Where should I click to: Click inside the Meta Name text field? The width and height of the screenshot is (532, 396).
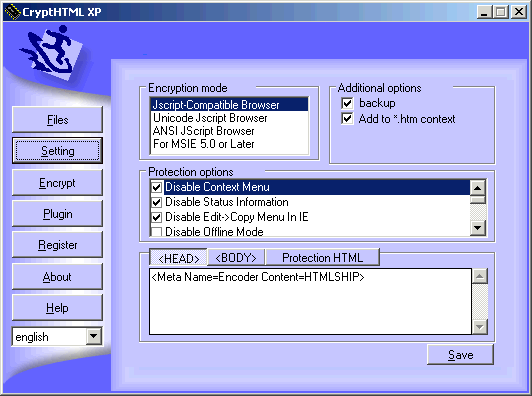pos(310,301)
